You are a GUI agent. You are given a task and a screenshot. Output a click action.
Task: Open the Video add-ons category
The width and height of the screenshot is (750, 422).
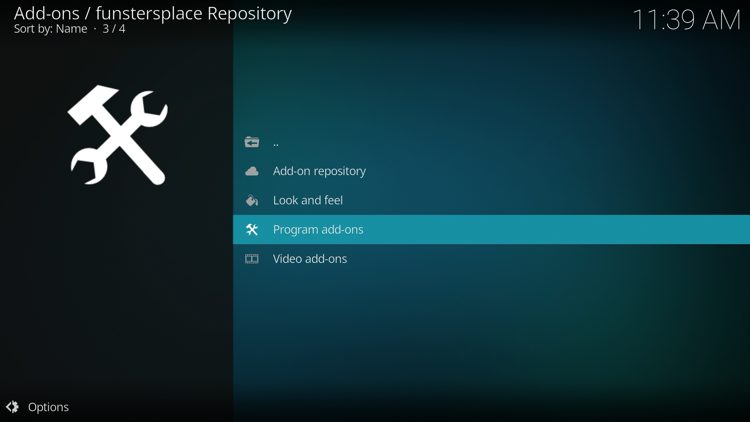310,259
